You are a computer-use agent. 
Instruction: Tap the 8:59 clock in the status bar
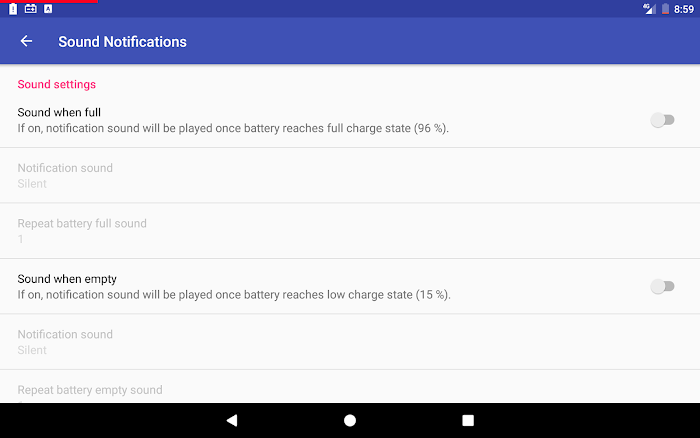(683, 9)
